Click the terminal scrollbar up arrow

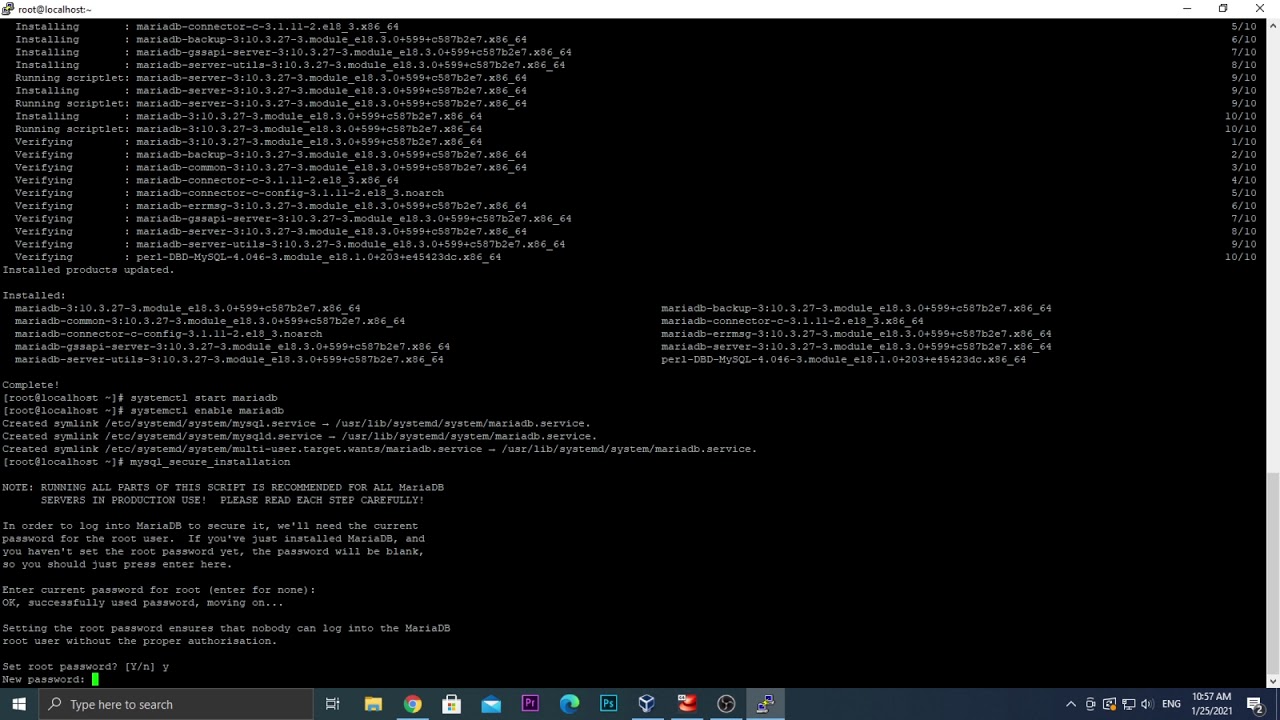(x=1273, y=25)
